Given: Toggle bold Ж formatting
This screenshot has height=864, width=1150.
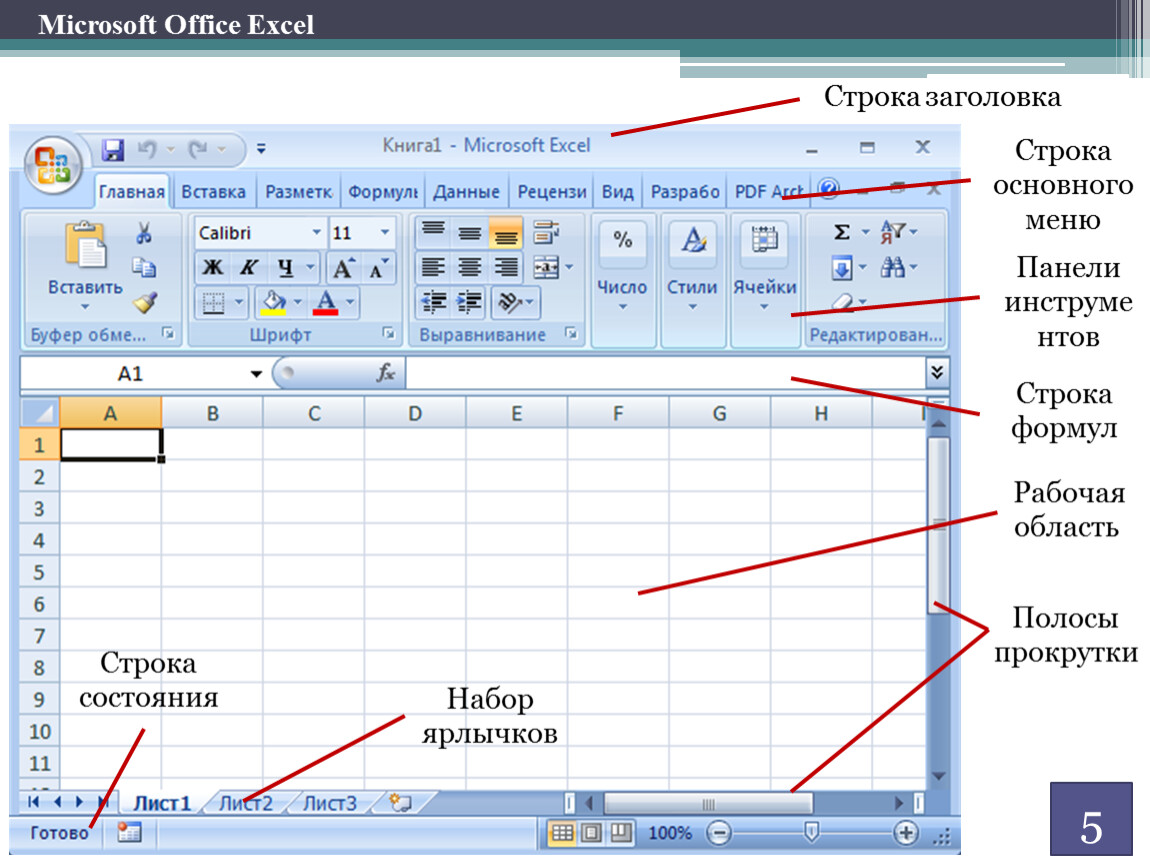Looking at the screenshot, I should [212, 268].
